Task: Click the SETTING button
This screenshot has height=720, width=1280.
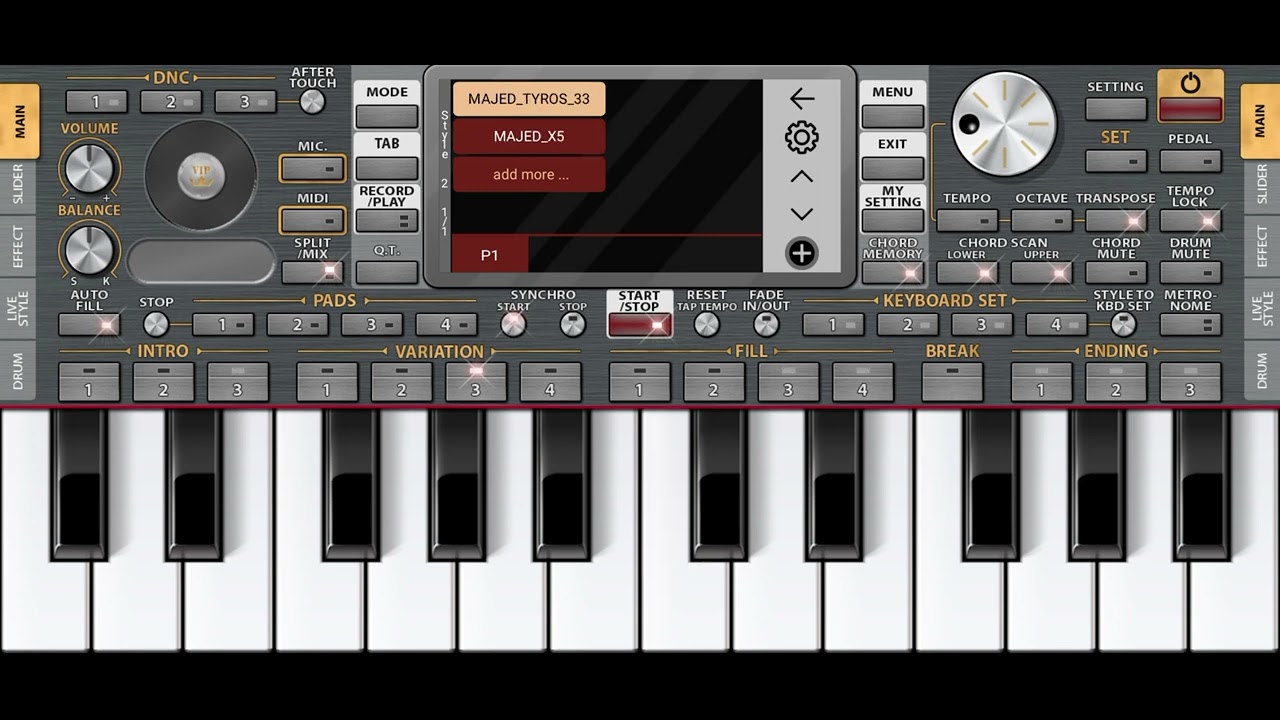Action: [1116, 108]
